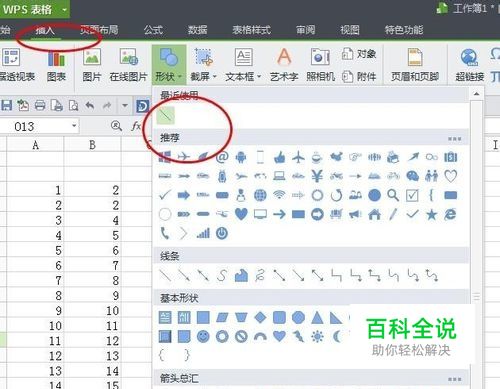Select column A header
500x389 pixels.
35,145
